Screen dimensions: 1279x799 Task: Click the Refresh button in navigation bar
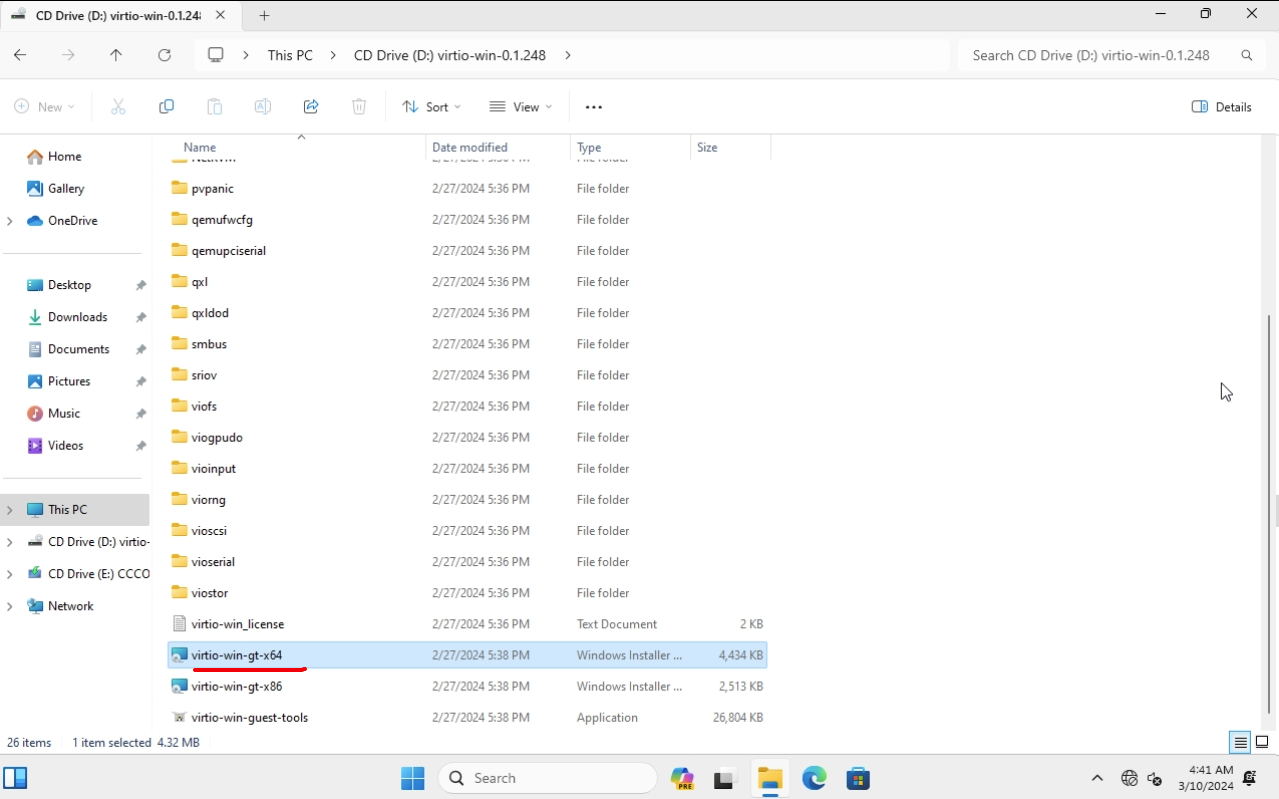pos(165,55)
